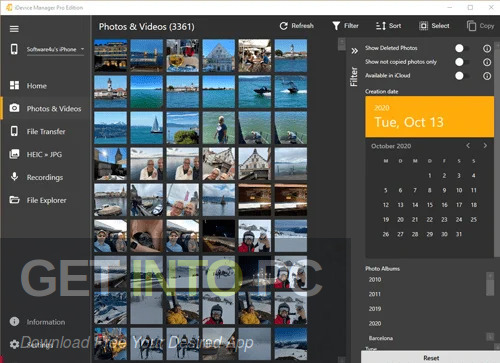This screenshot has width=500, height=363.
Task: Collapse filter panel with double chevron
Action: [355, 51]
